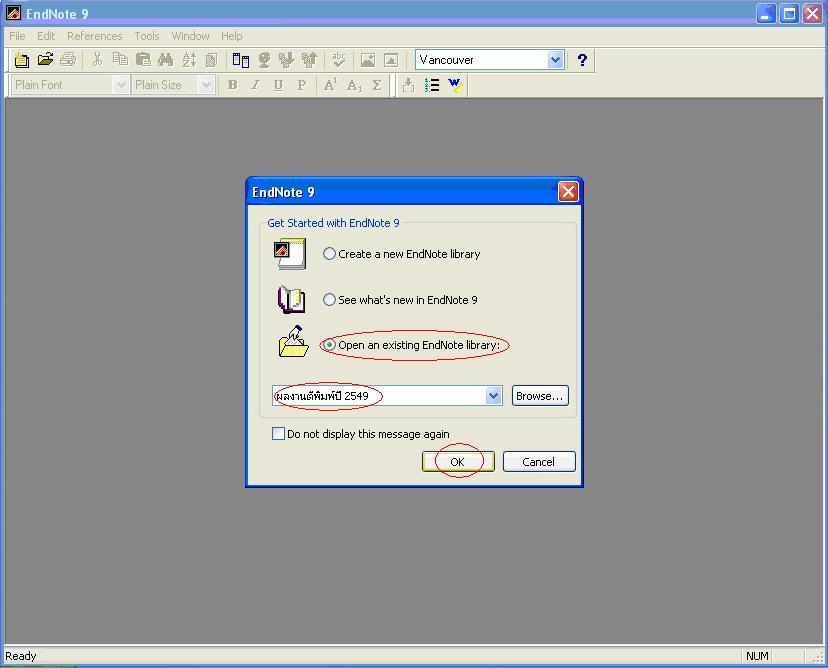Click the Copy icon in toolbar

(120, 59)
